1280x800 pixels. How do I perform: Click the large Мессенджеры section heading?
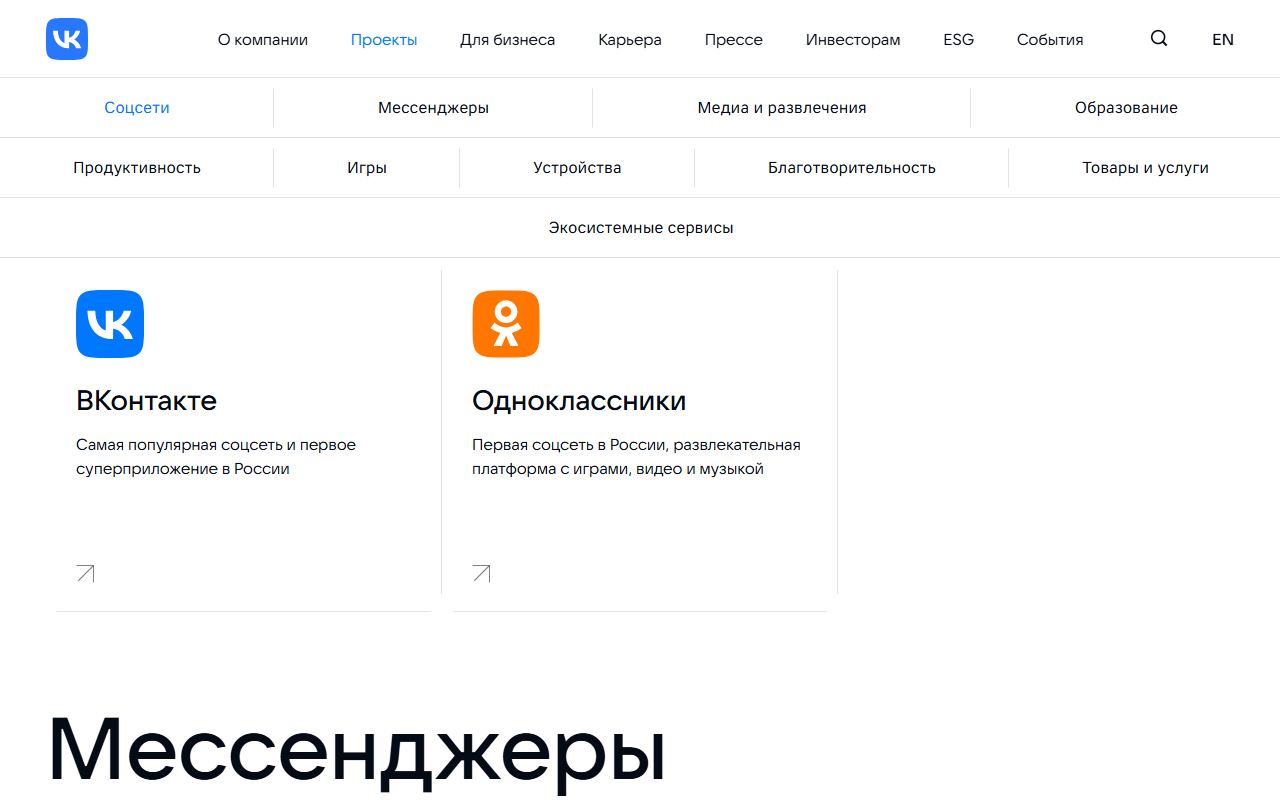(x=356, y=750)
